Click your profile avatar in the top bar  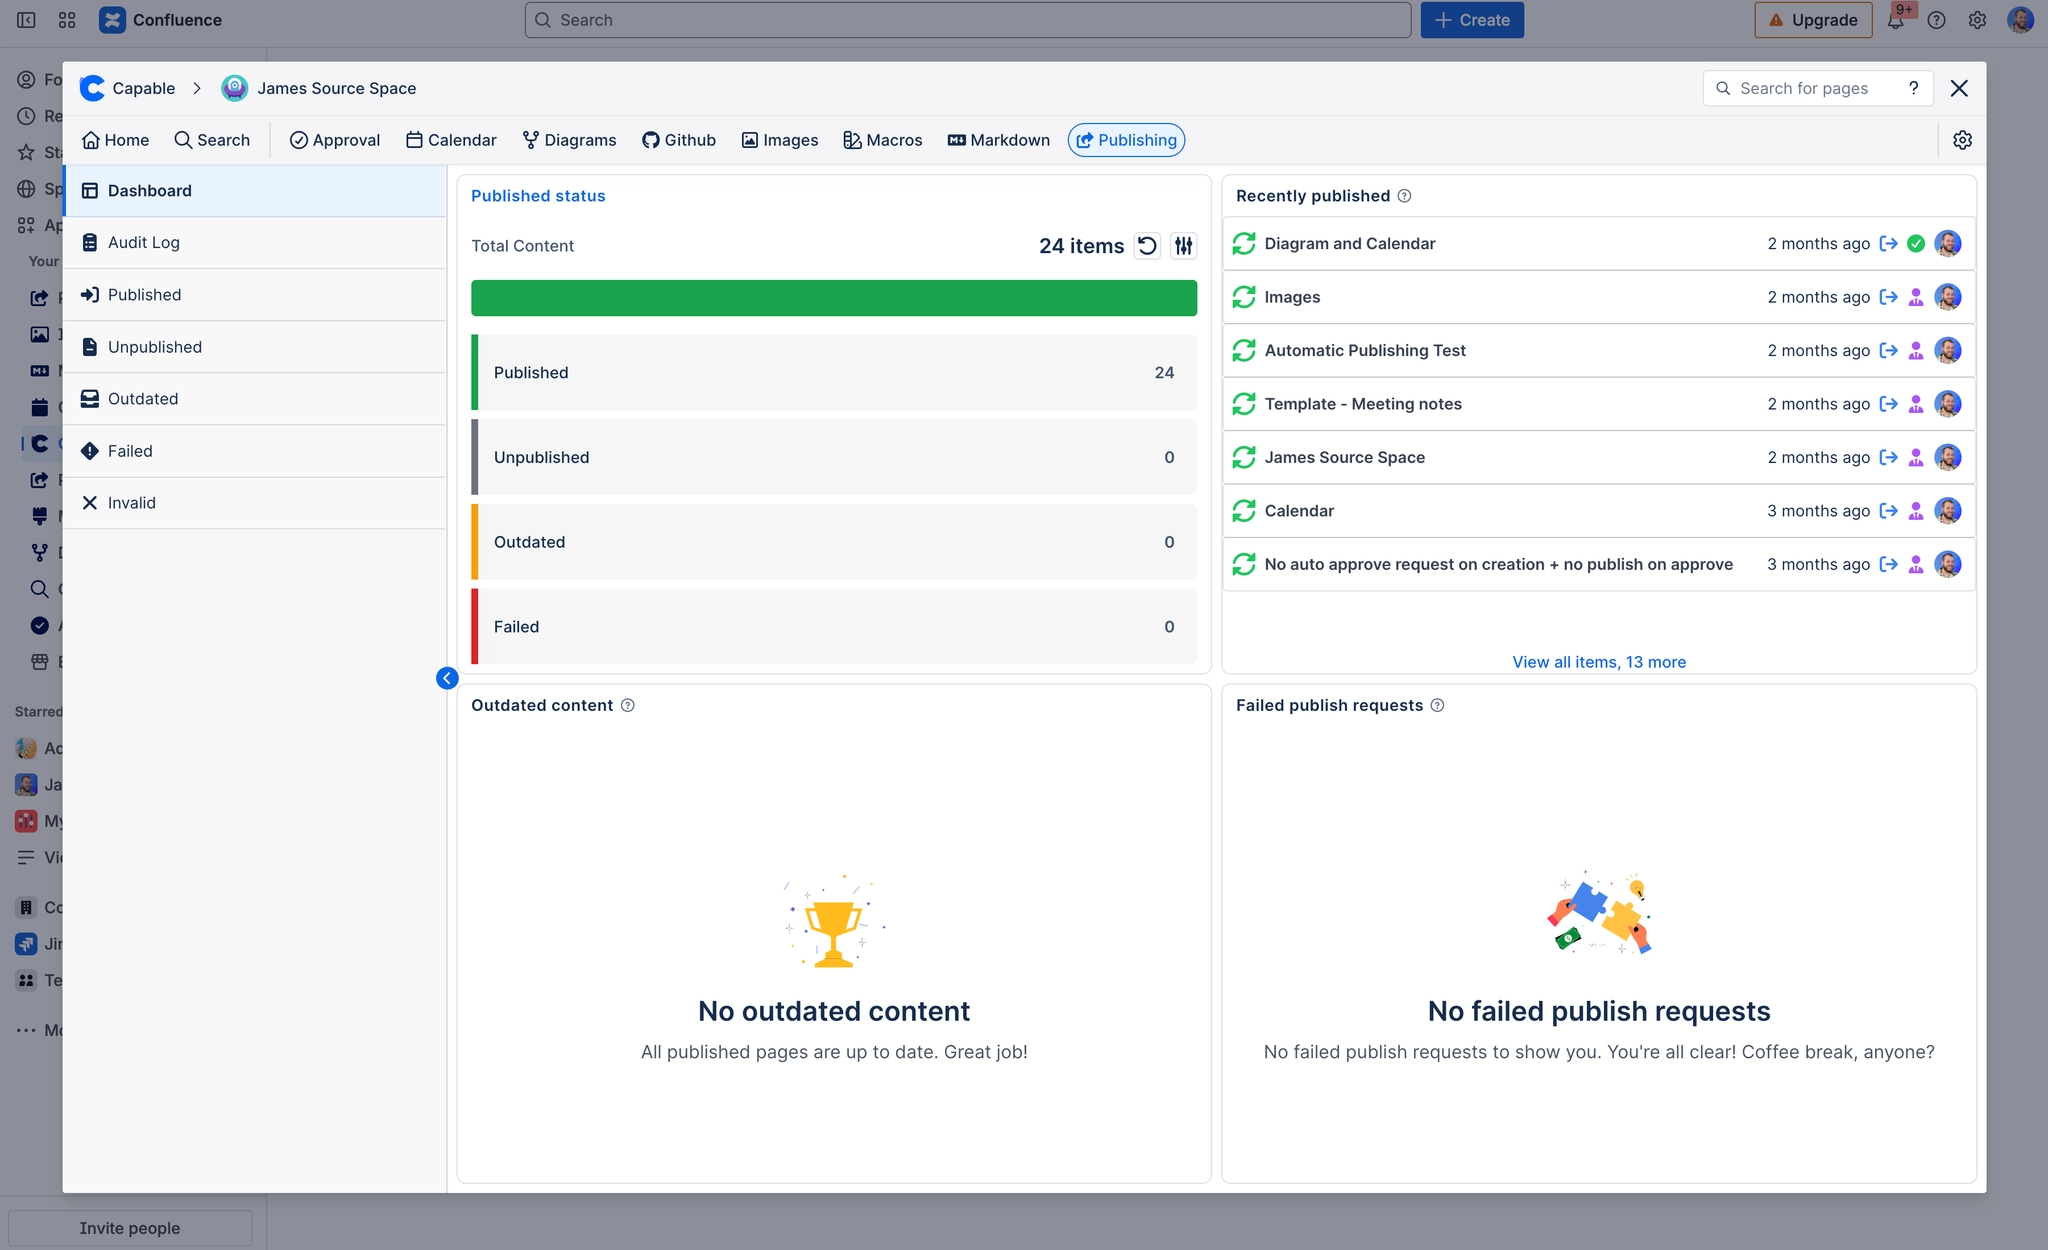2023,20
